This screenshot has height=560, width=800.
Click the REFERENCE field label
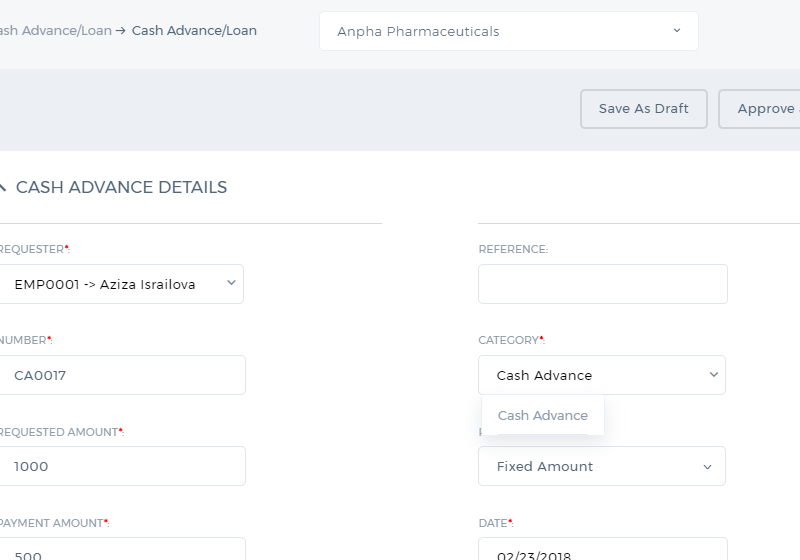click(513, 249)
